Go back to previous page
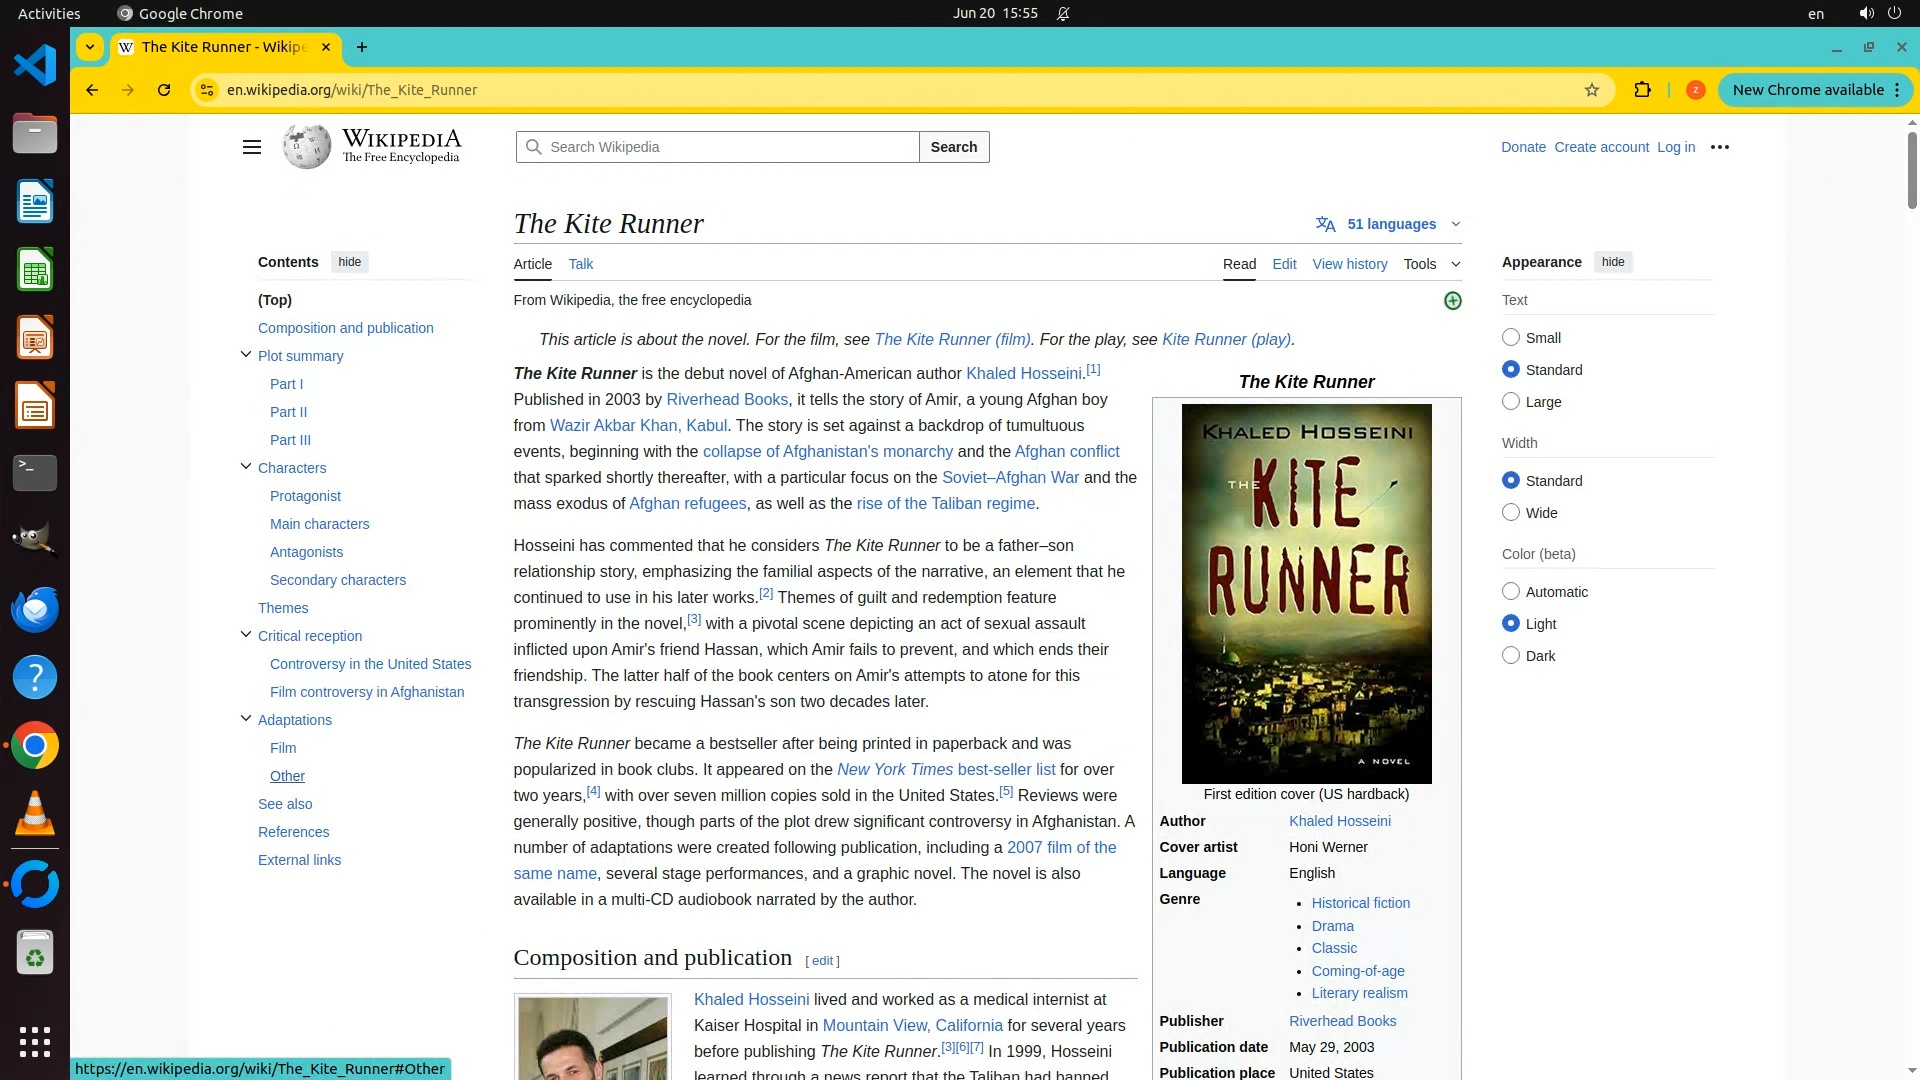Image resolution: width=1920 pixels, height=1080 pixels. pyautogui.click(x=92, y=90)
